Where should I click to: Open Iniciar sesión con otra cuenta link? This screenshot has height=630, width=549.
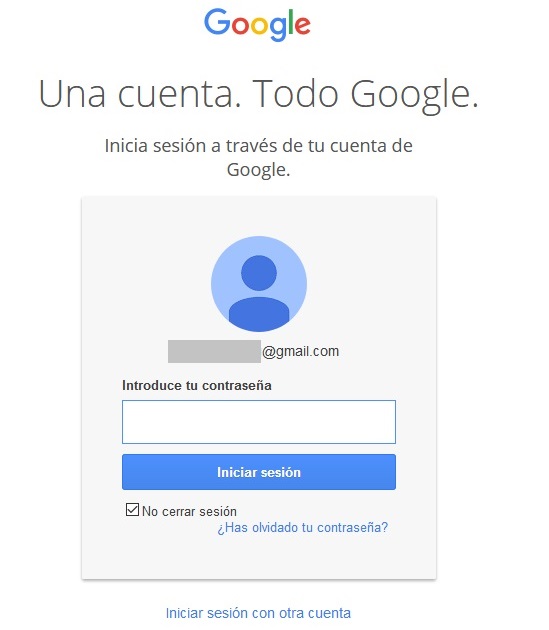[258, 613]
